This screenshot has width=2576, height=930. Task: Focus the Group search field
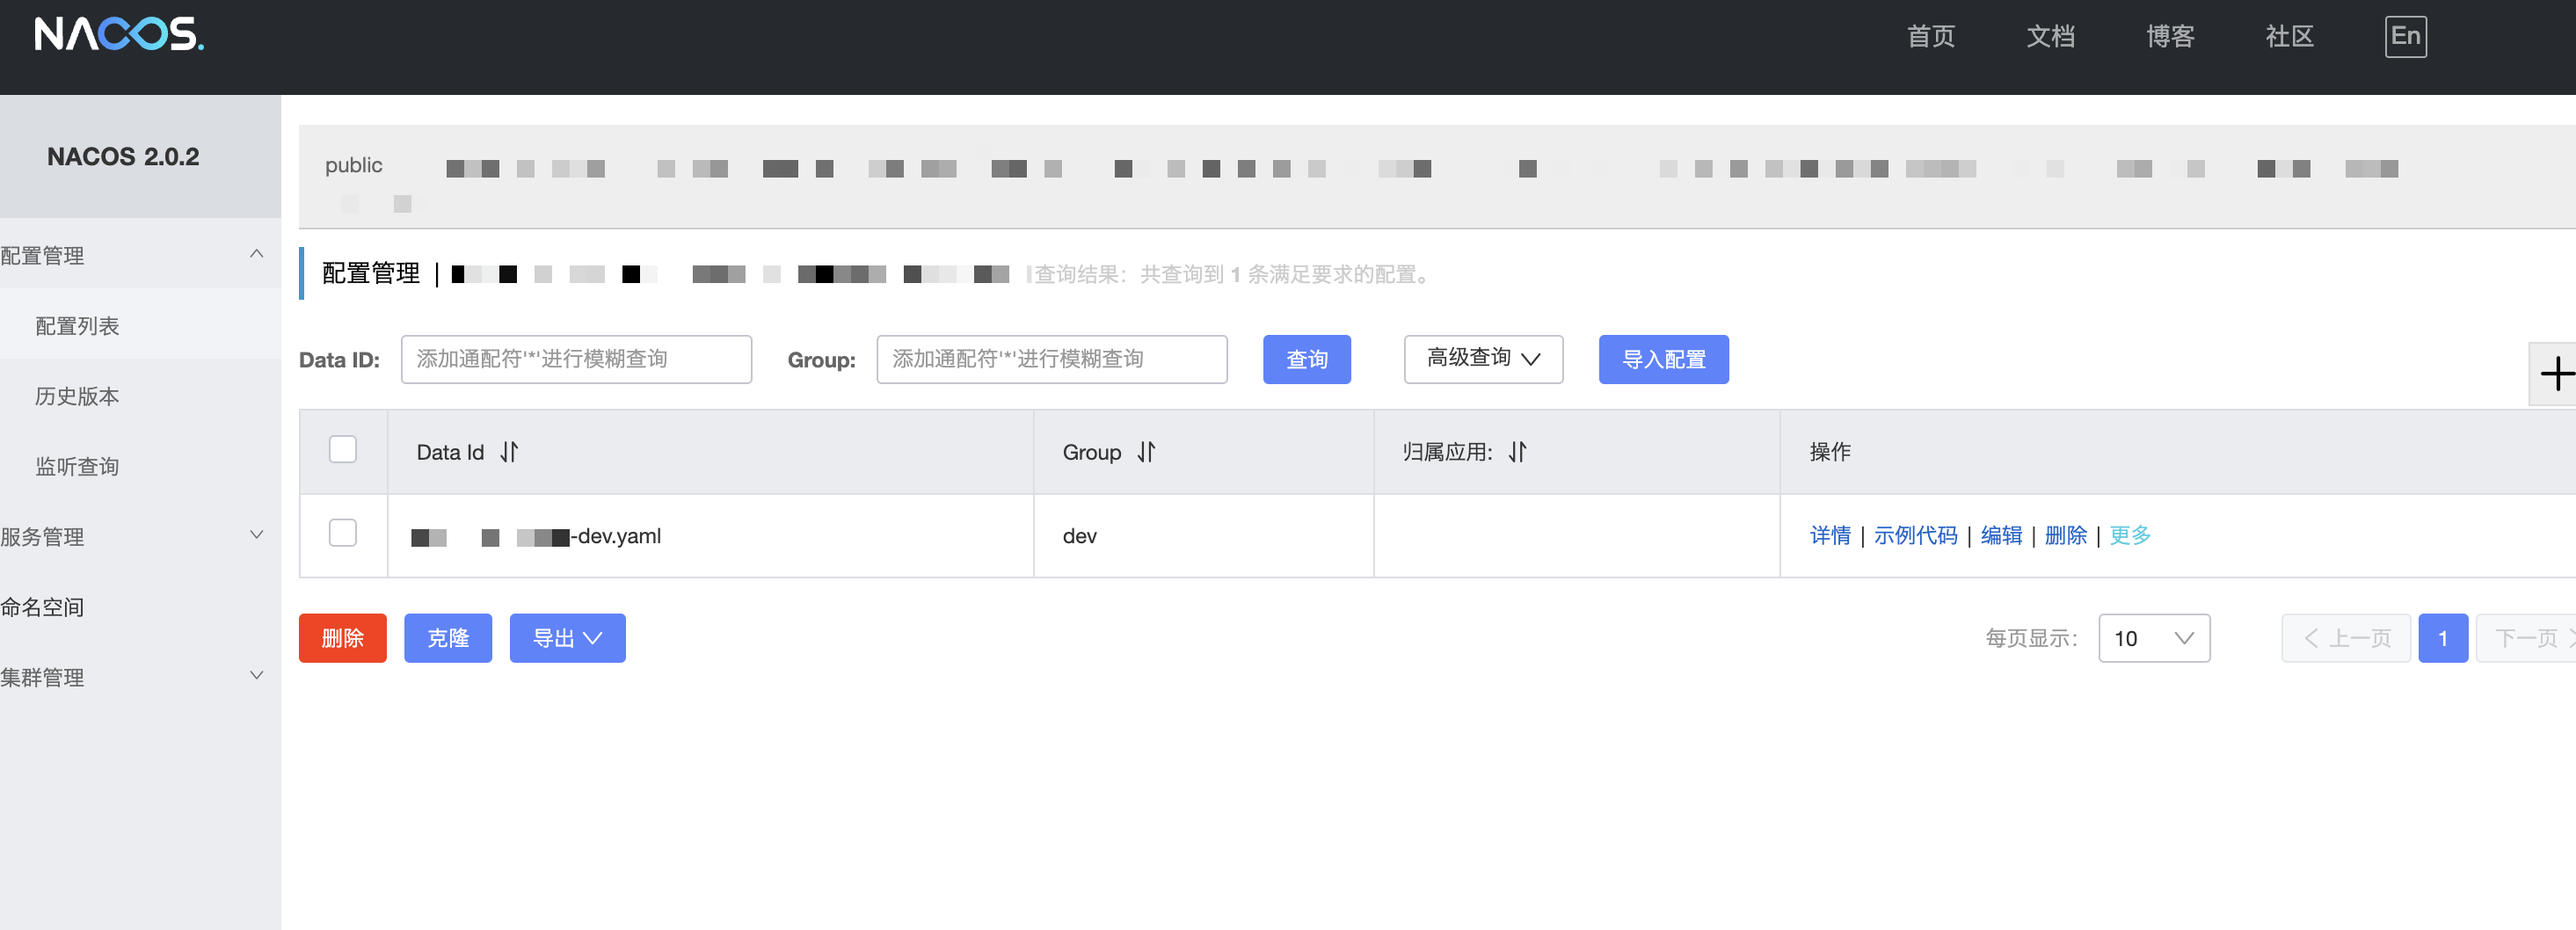pyautogui.click(x=1051, y=359)
